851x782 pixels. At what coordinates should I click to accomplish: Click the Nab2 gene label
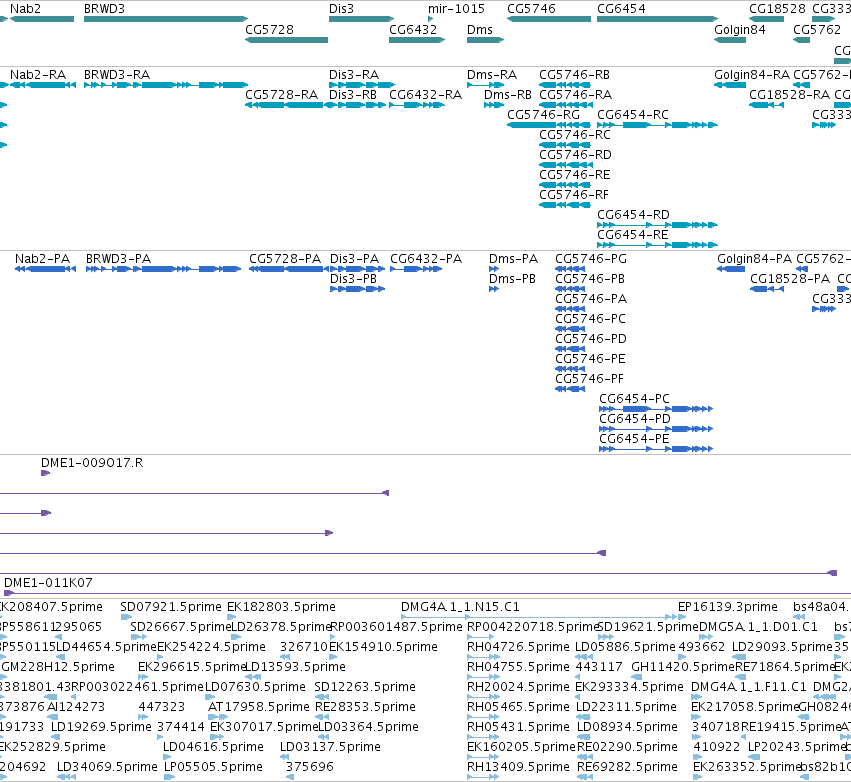point(26,9)
